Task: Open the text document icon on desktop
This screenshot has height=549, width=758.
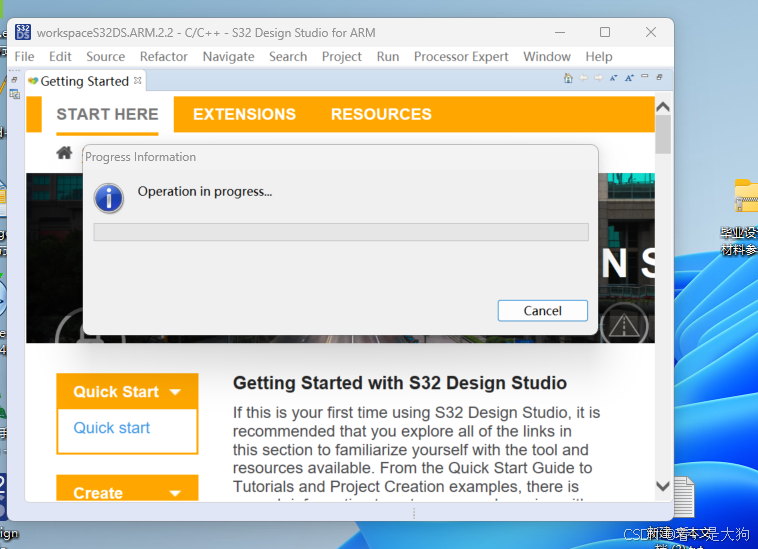Action: (683, 496)
